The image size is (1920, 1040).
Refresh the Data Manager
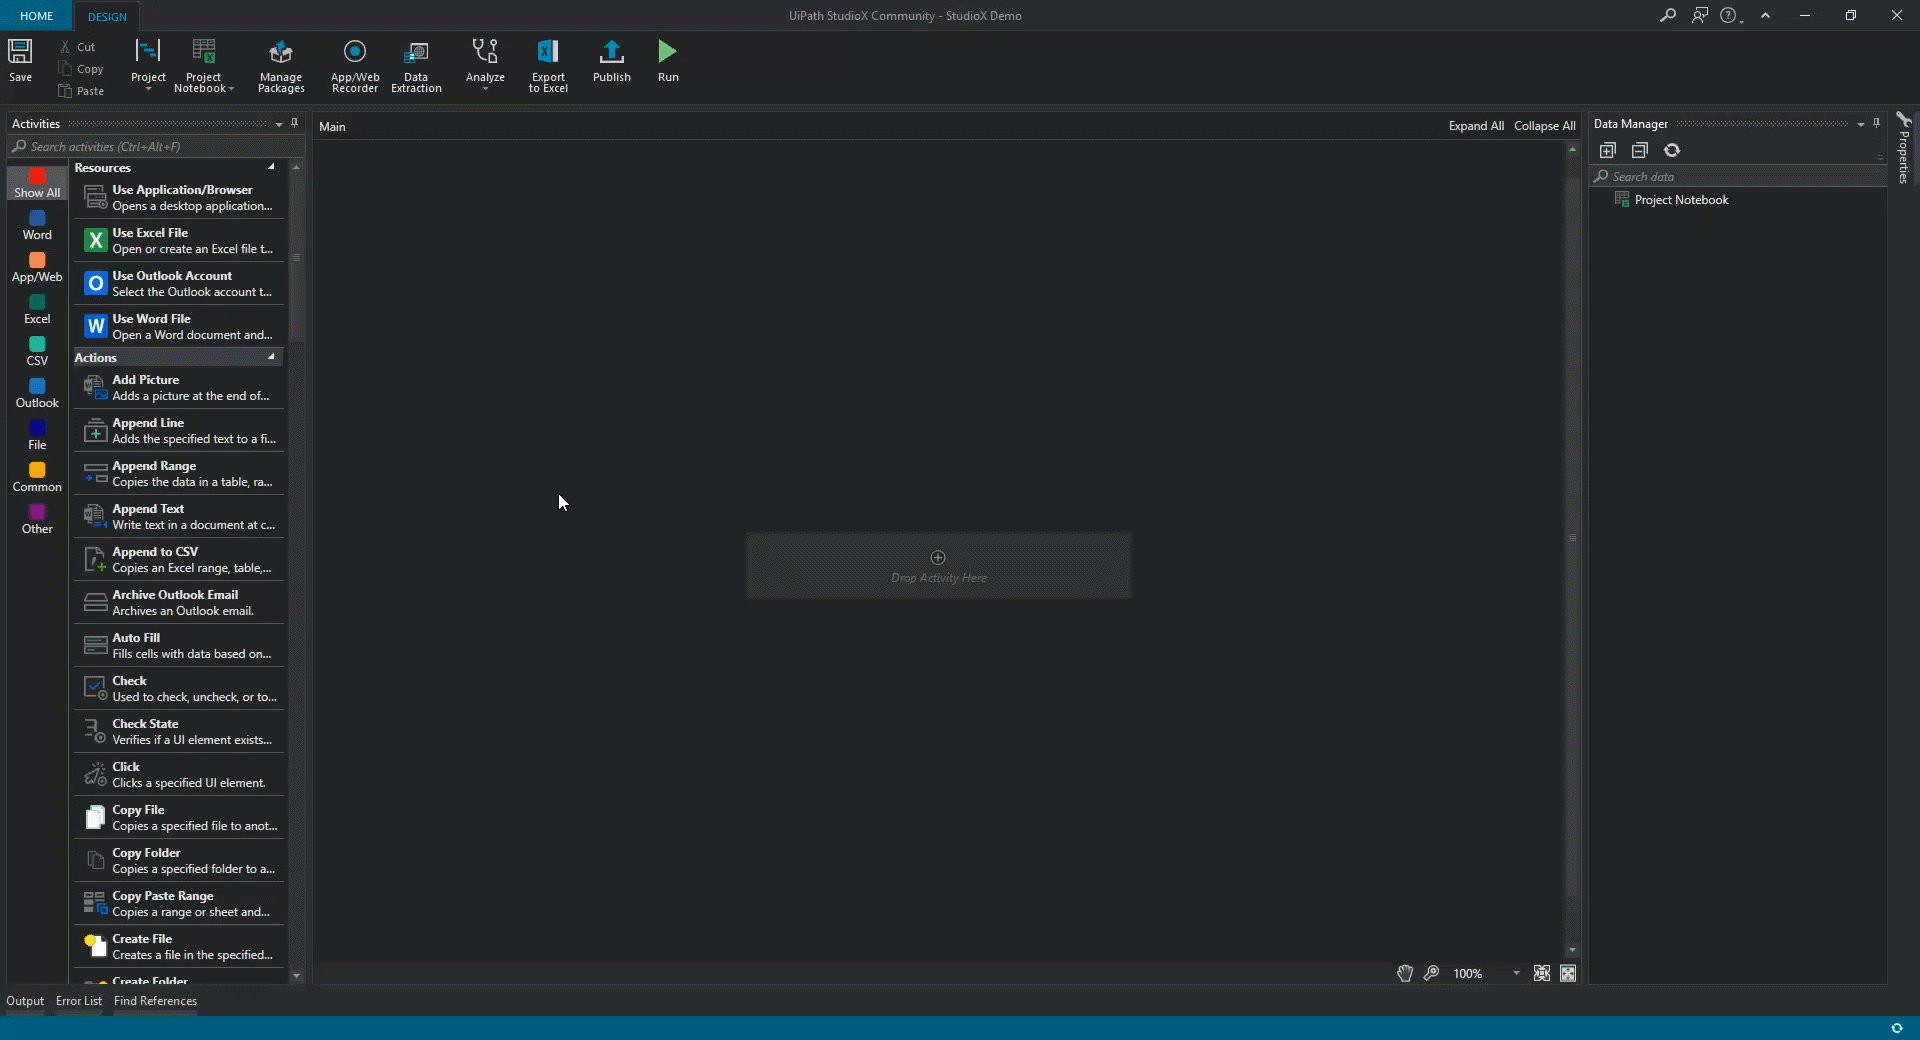point(1672,150)
